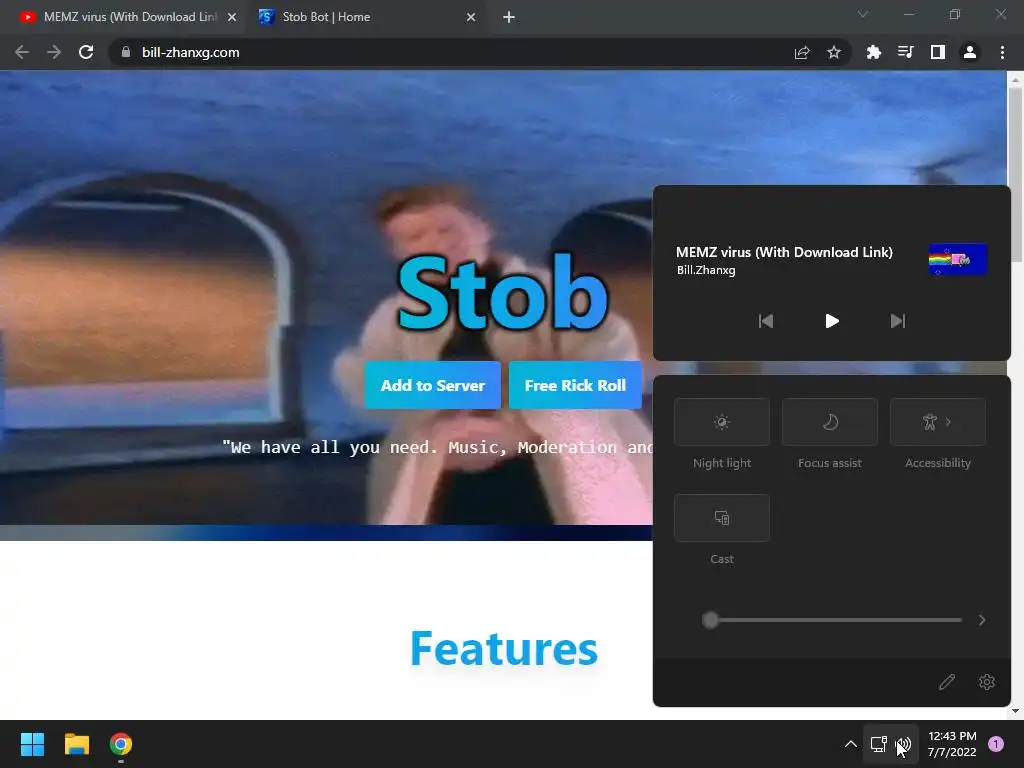
Task: Open File Explorer from the taskbar
Action: point(76,744)
